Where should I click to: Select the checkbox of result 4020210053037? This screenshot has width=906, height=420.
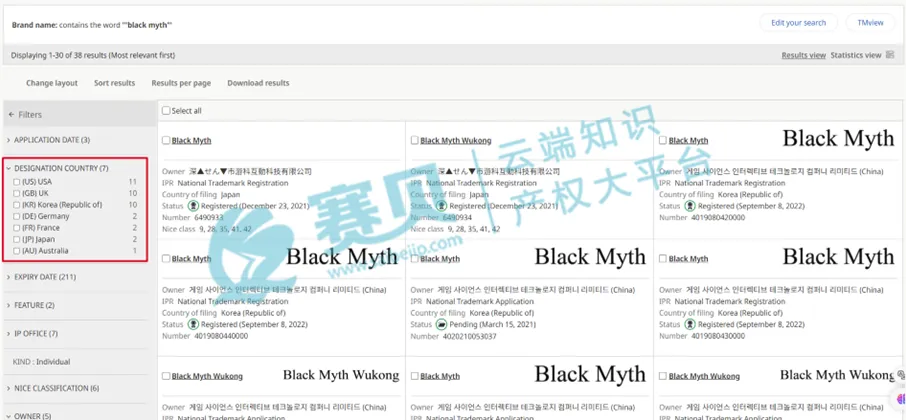click(414, 259)
